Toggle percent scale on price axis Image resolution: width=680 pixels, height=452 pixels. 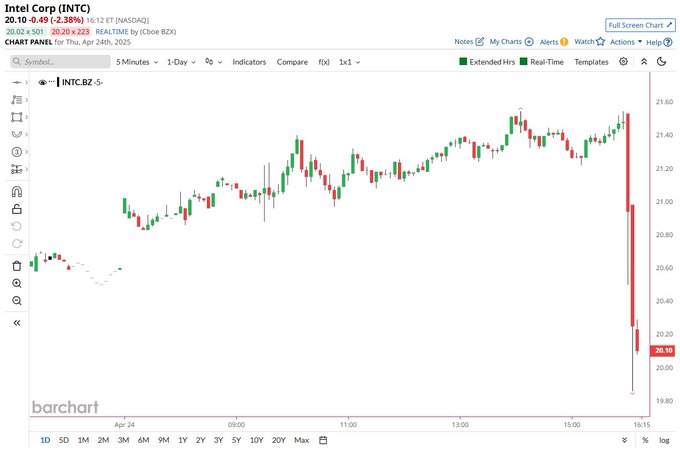pos(645,440)
